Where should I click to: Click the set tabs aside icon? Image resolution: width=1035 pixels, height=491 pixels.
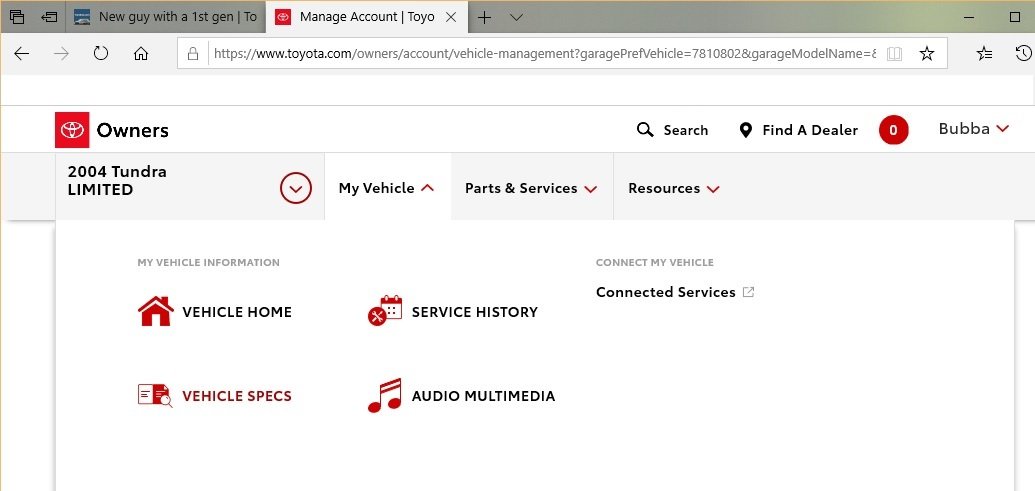pos(49,17)
